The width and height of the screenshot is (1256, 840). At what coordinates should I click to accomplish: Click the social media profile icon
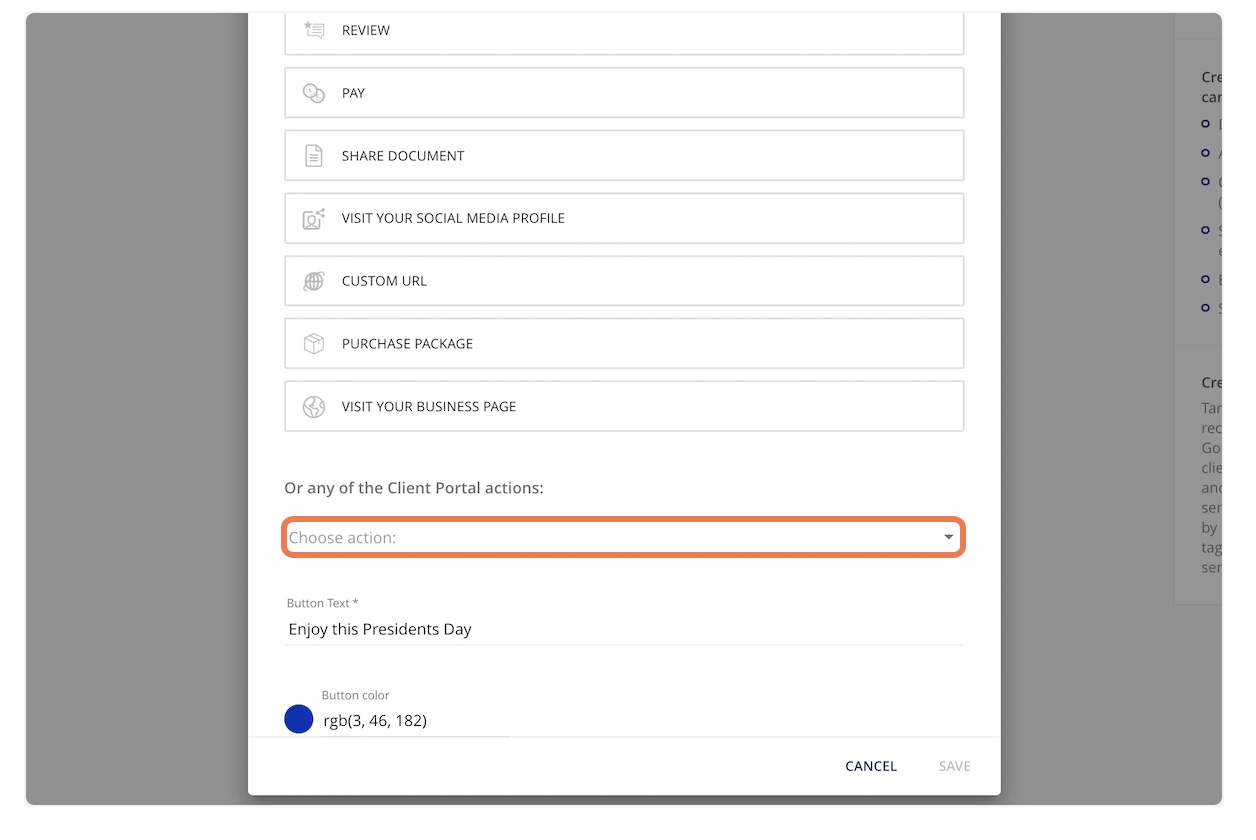(x=314, y=218)
